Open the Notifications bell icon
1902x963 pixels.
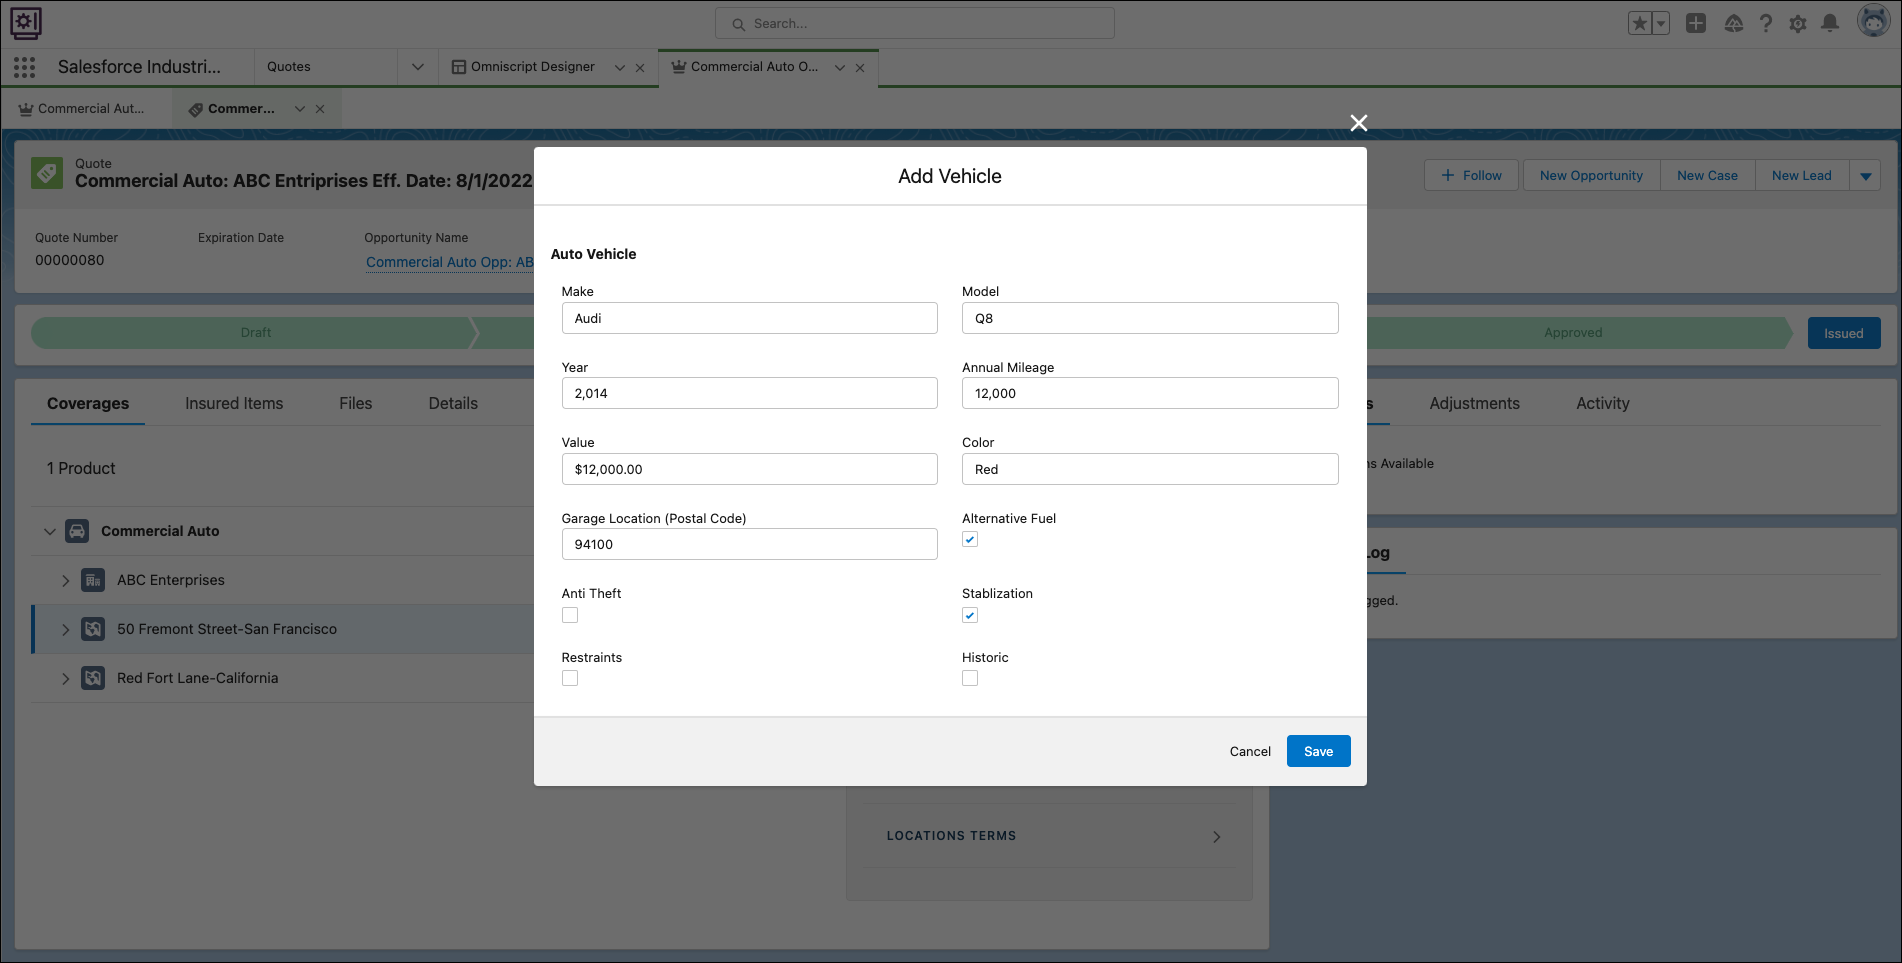(x=1830, y=23)
